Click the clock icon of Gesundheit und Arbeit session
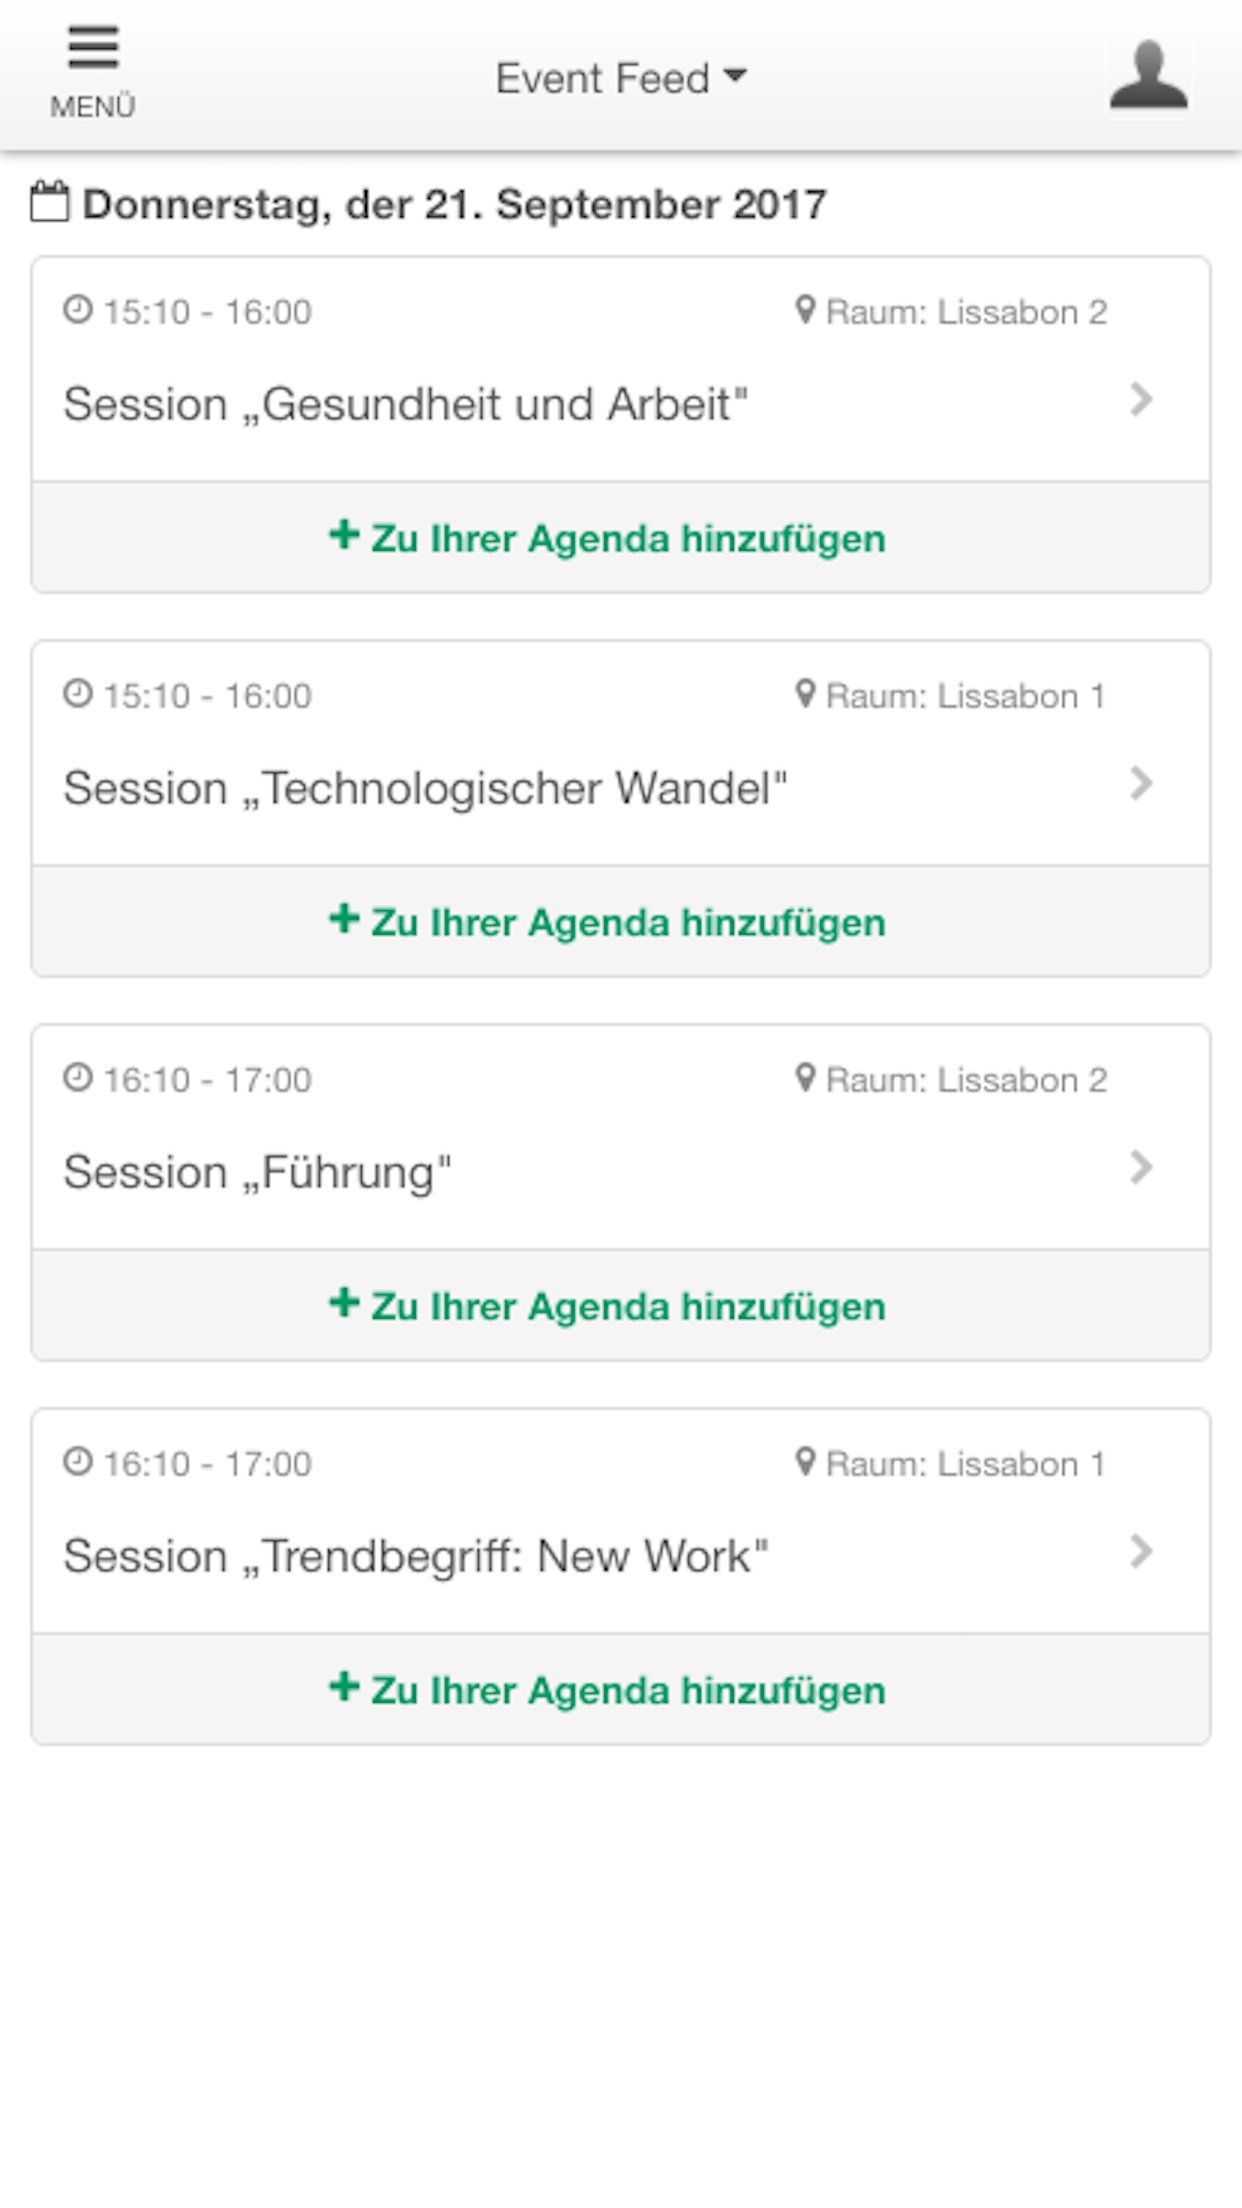1242x2208 pixels. pyautogui.click(x=78, y=310)
